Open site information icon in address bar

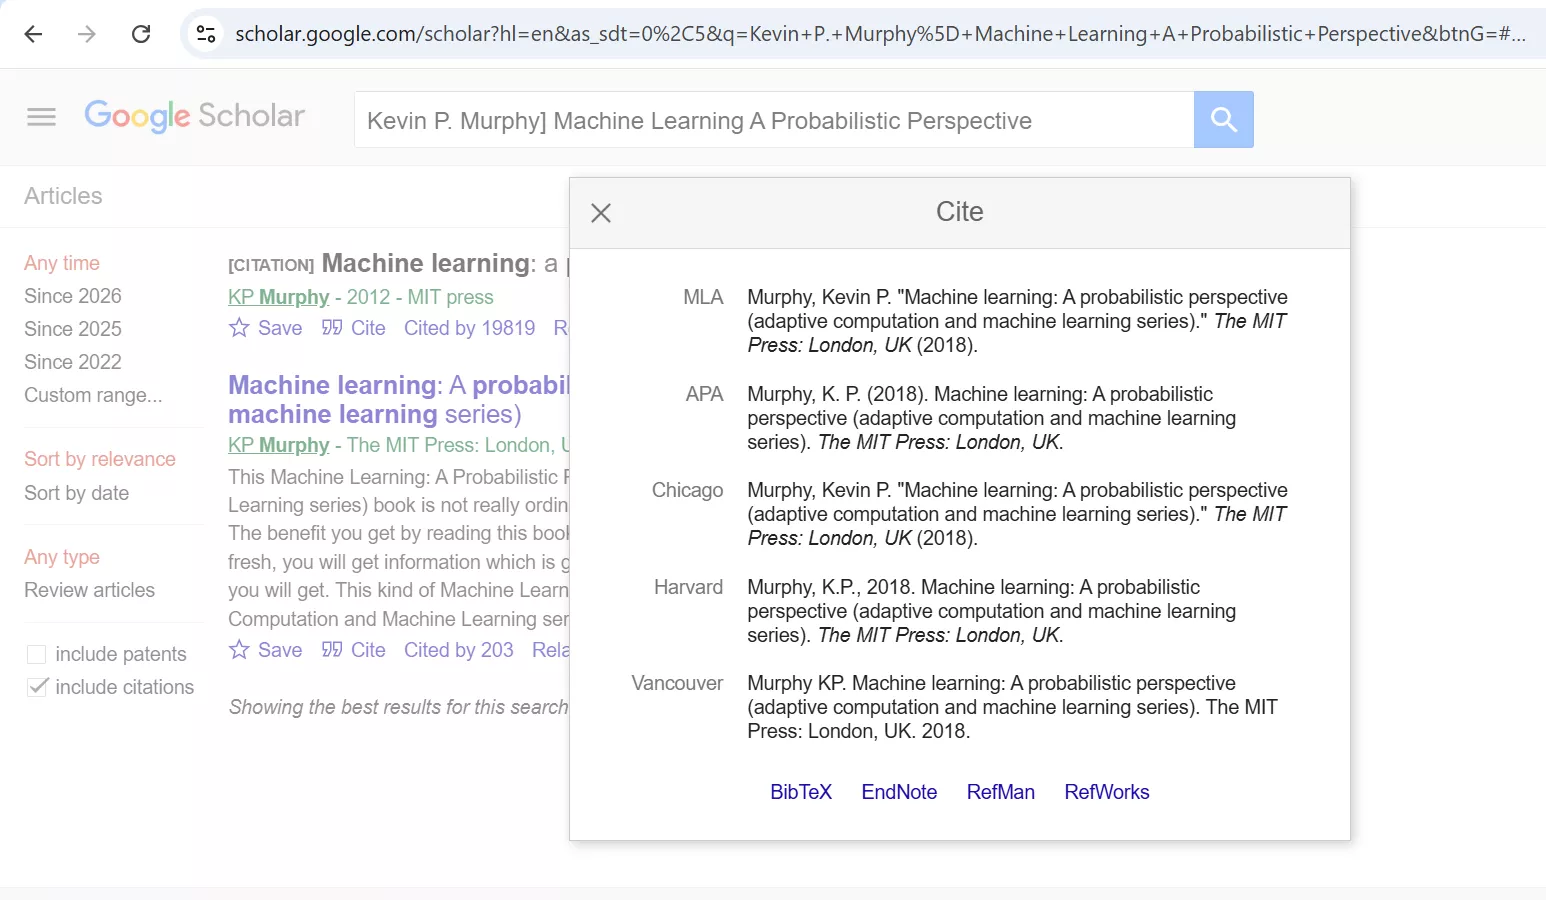coord(205,33)
